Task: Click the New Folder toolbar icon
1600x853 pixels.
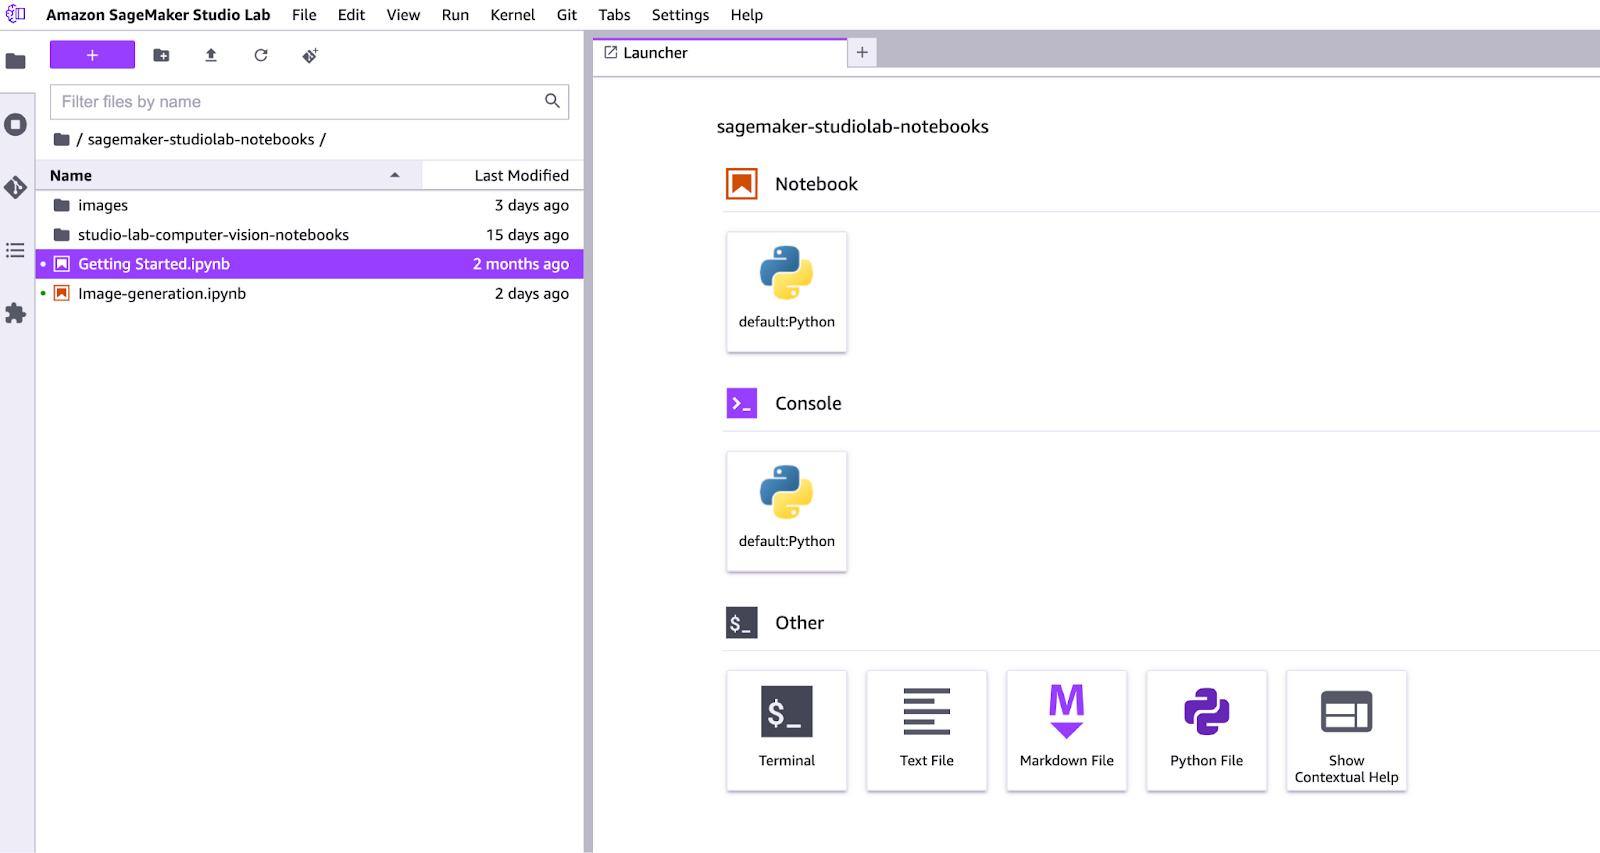Action: click(x=161, y=55)
